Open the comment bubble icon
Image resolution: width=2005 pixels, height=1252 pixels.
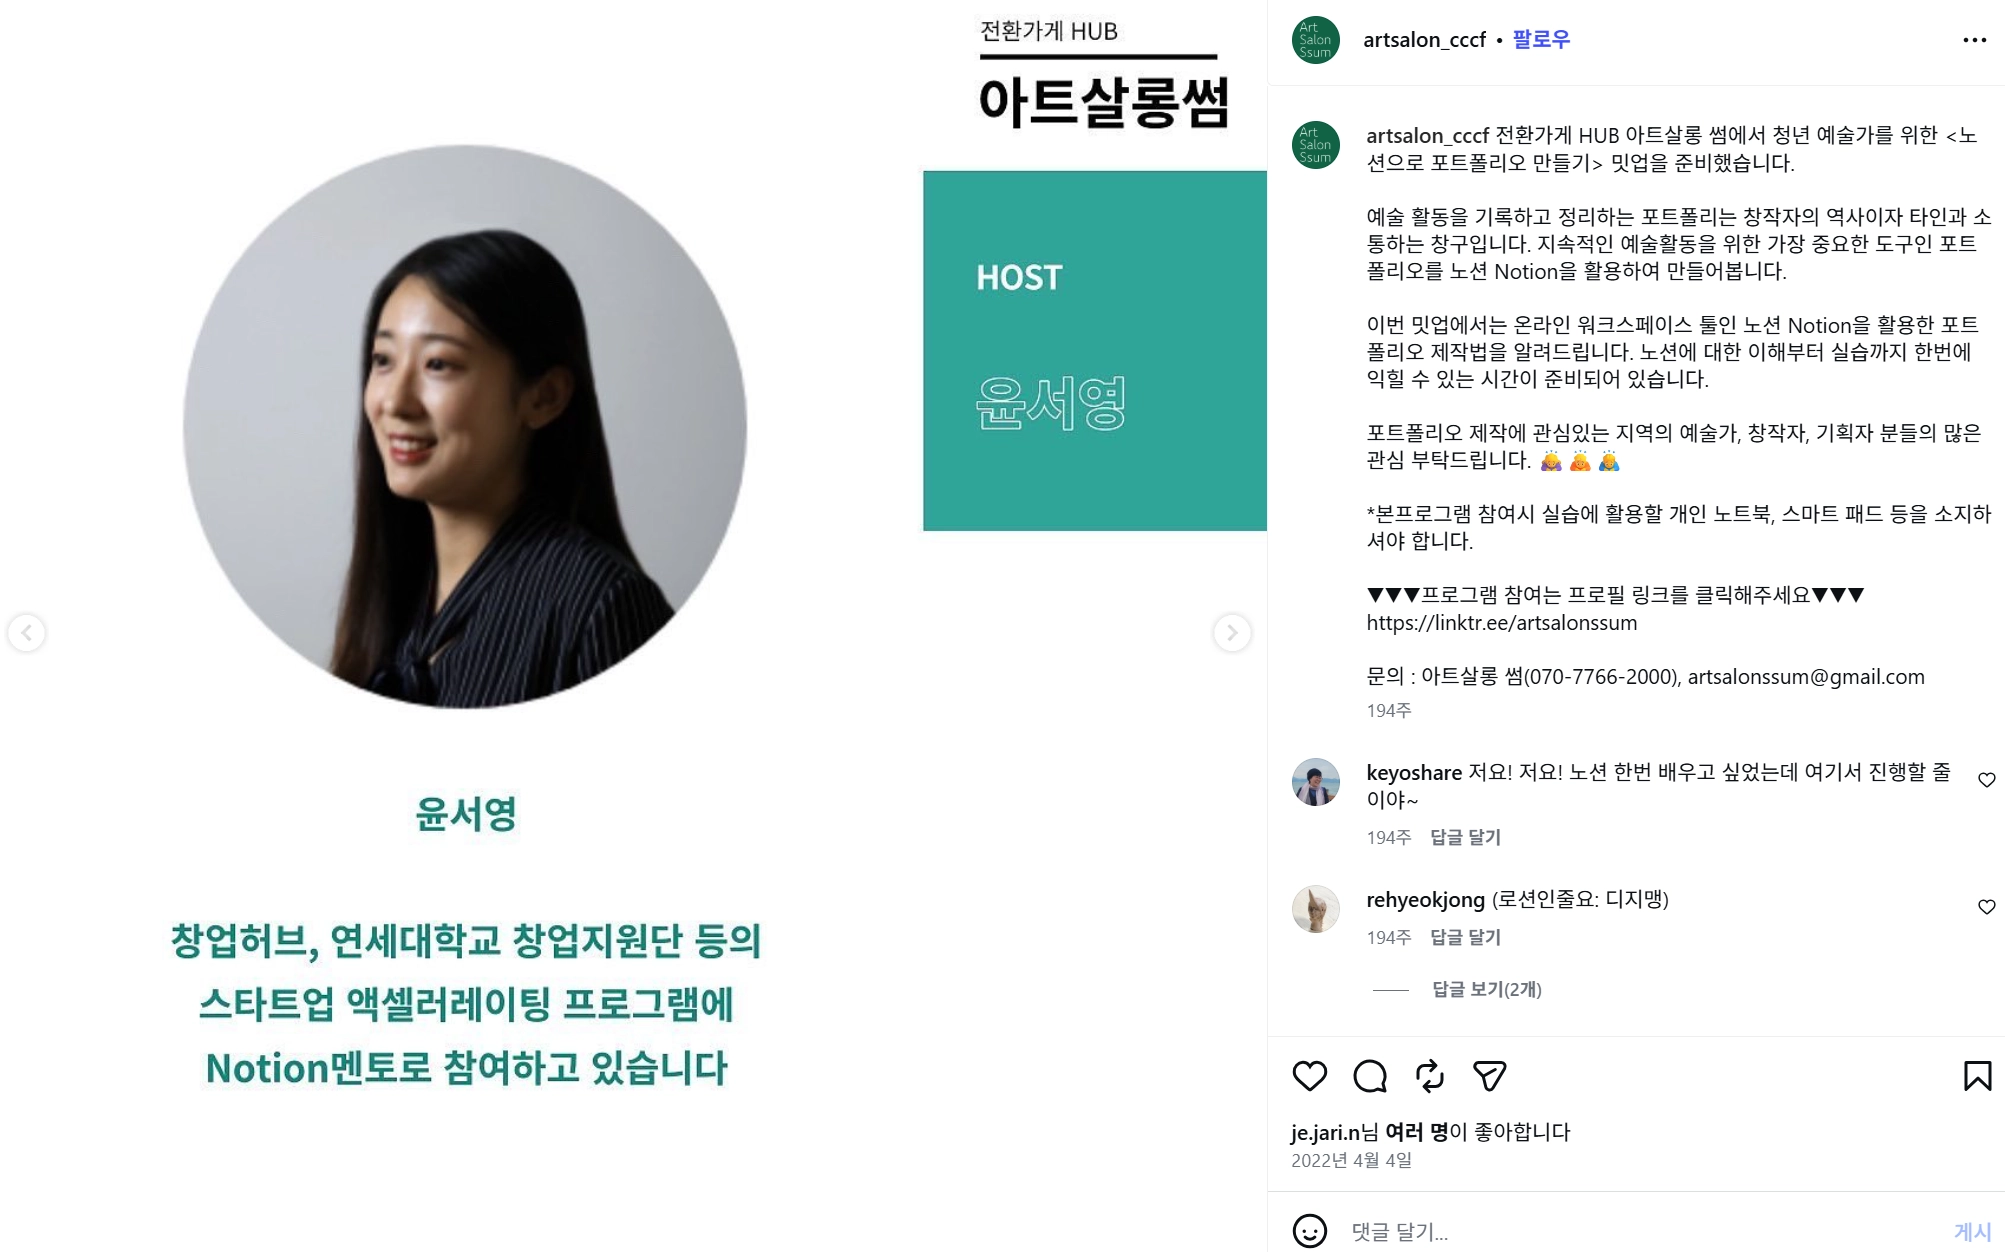point(1369,1076)
